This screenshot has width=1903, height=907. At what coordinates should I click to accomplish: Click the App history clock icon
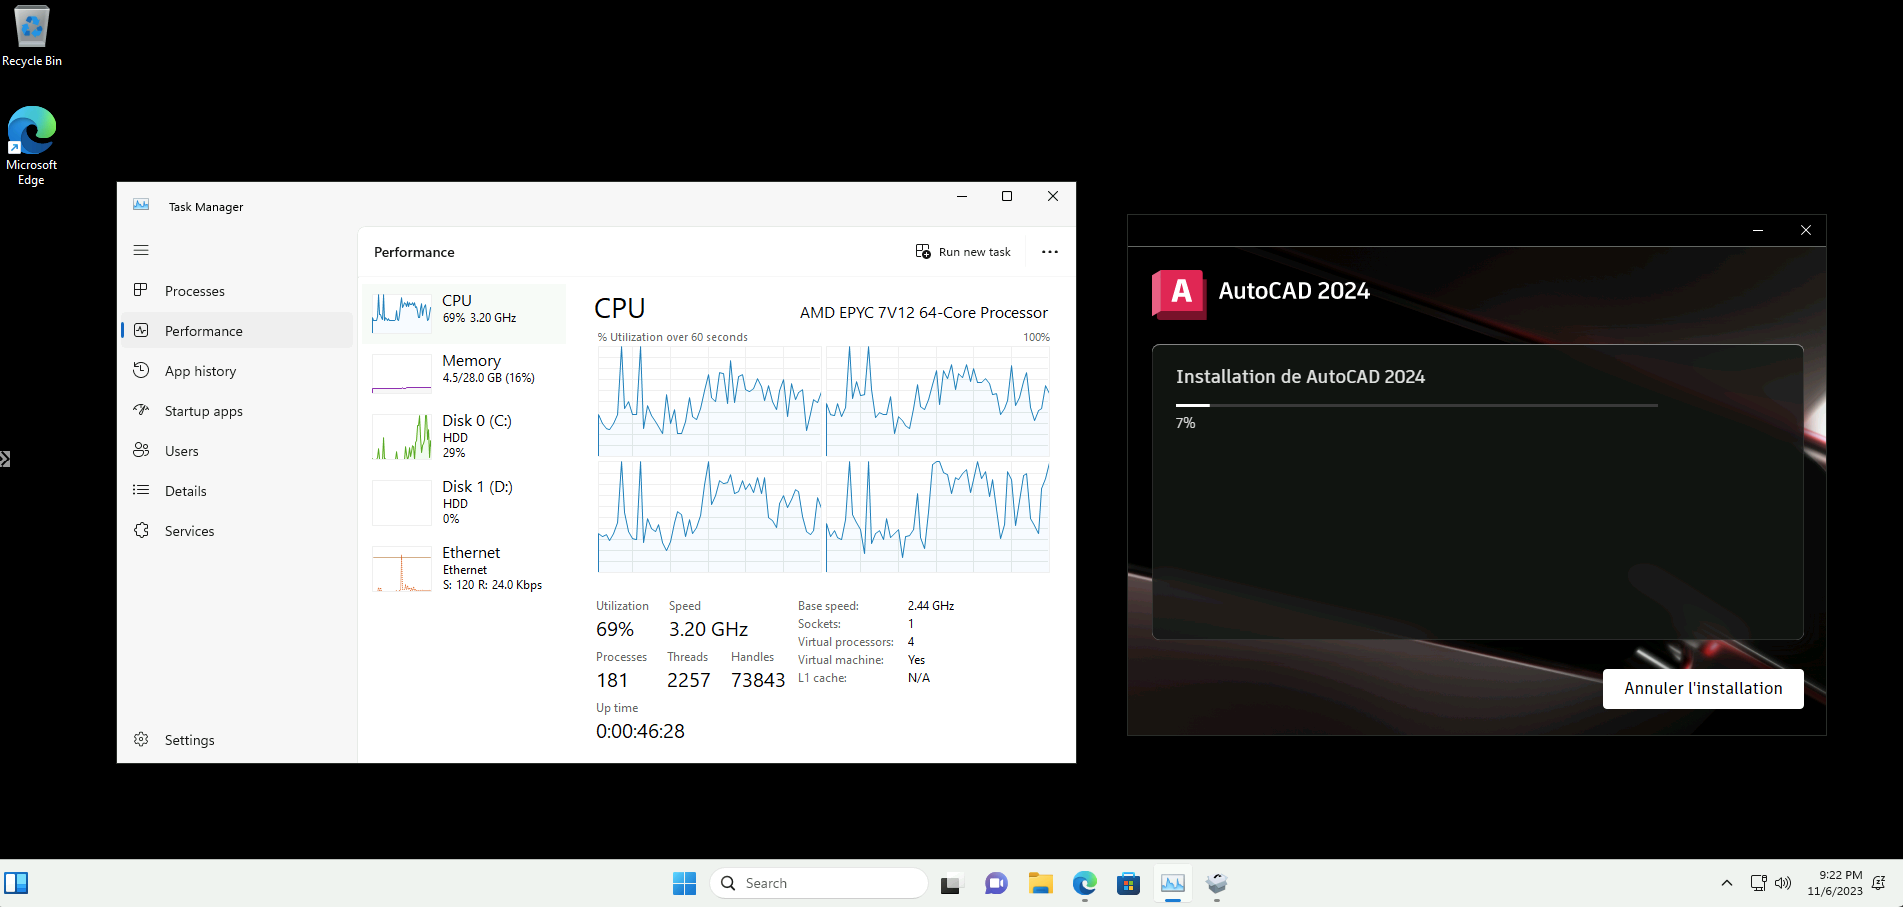[x=141, y=370]
